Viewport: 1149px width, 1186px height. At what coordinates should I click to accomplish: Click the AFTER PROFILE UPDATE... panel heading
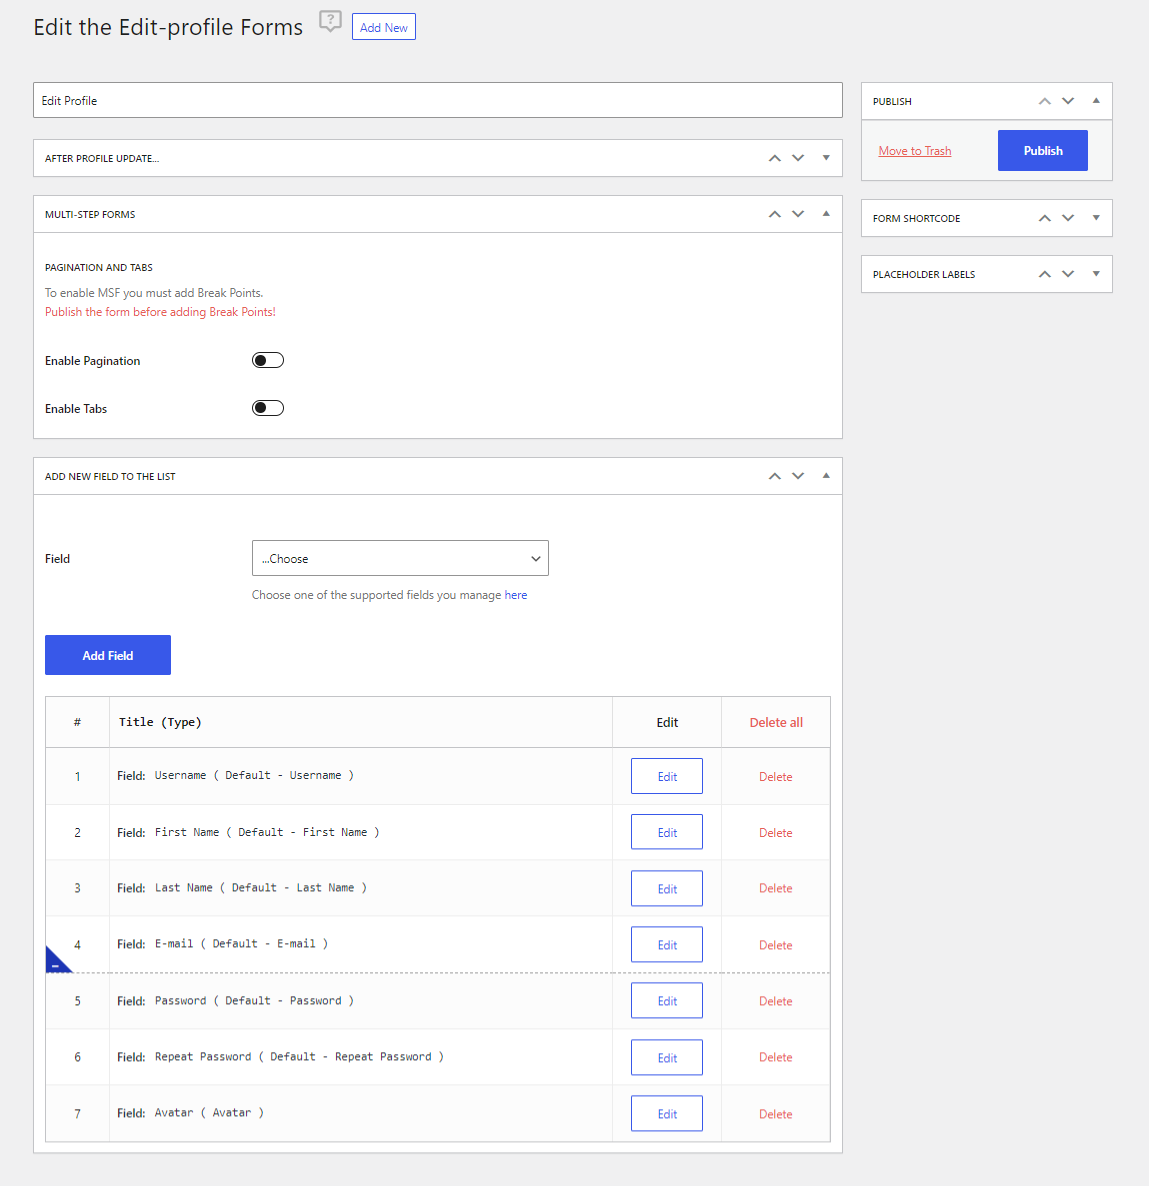click(x=102, y=159)
